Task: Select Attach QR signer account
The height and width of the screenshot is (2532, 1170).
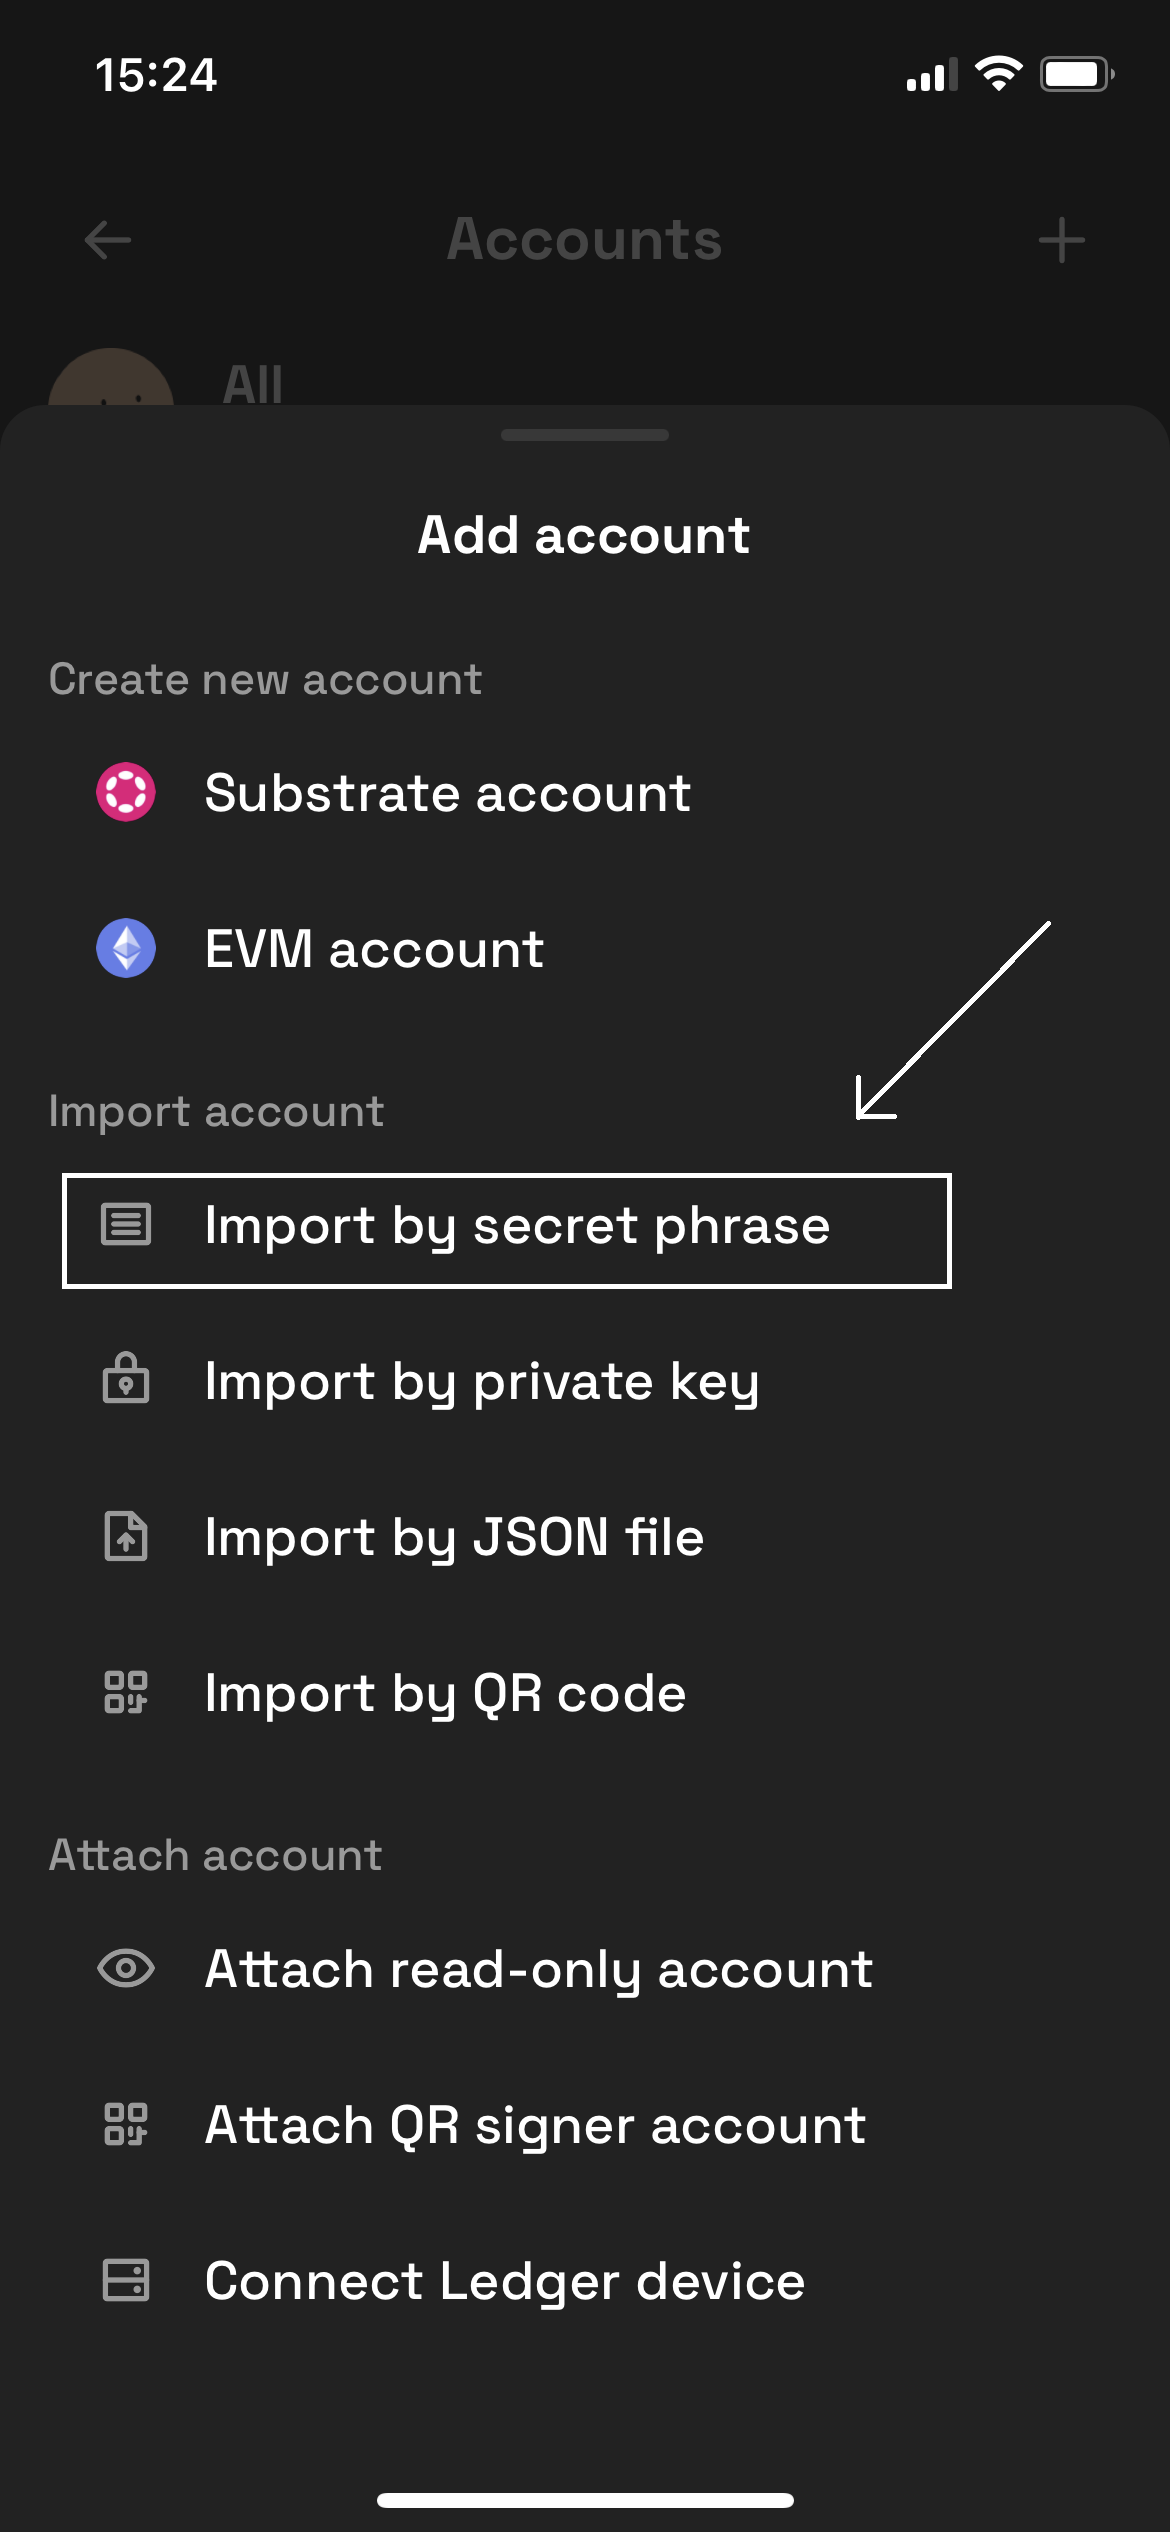Action: [x=585, y=2125]
